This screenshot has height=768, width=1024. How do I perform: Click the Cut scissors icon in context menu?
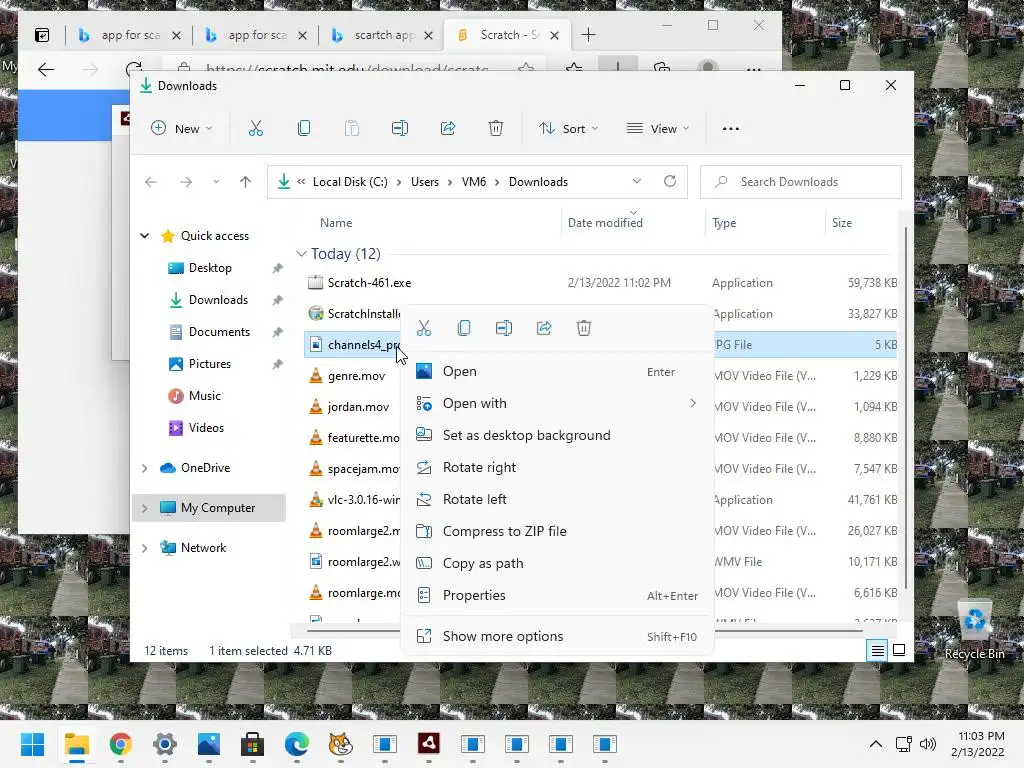click(x=424, y=328)
